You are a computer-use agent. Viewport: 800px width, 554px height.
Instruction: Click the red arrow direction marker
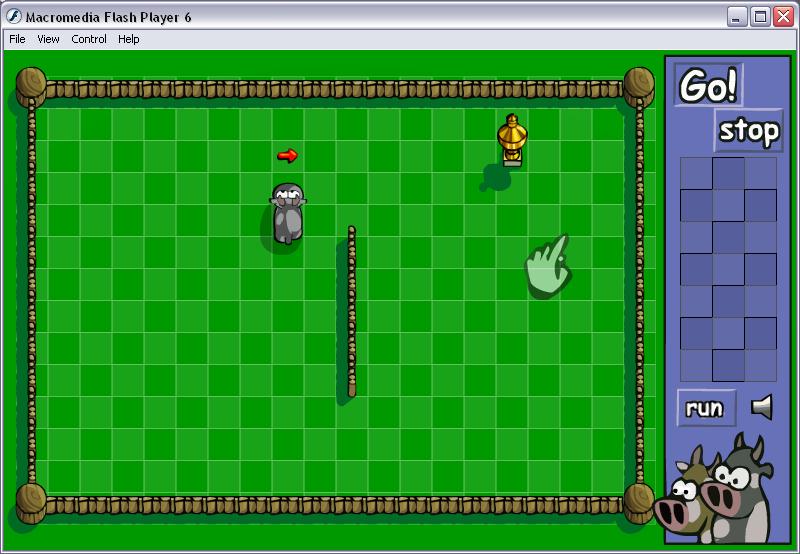point(287,155)
